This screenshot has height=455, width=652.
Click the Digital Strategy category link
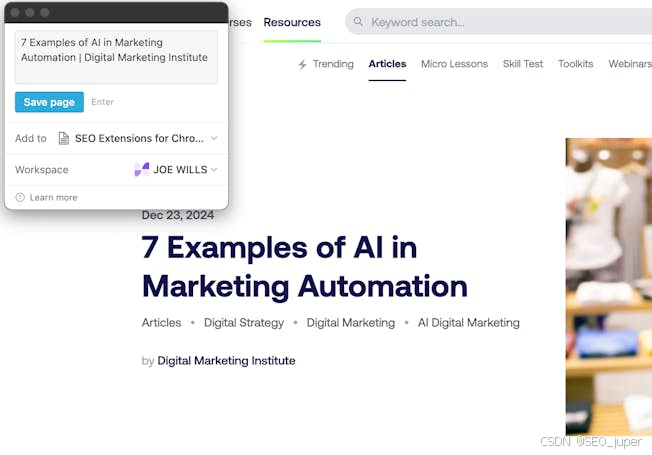(x=244, y=323)
